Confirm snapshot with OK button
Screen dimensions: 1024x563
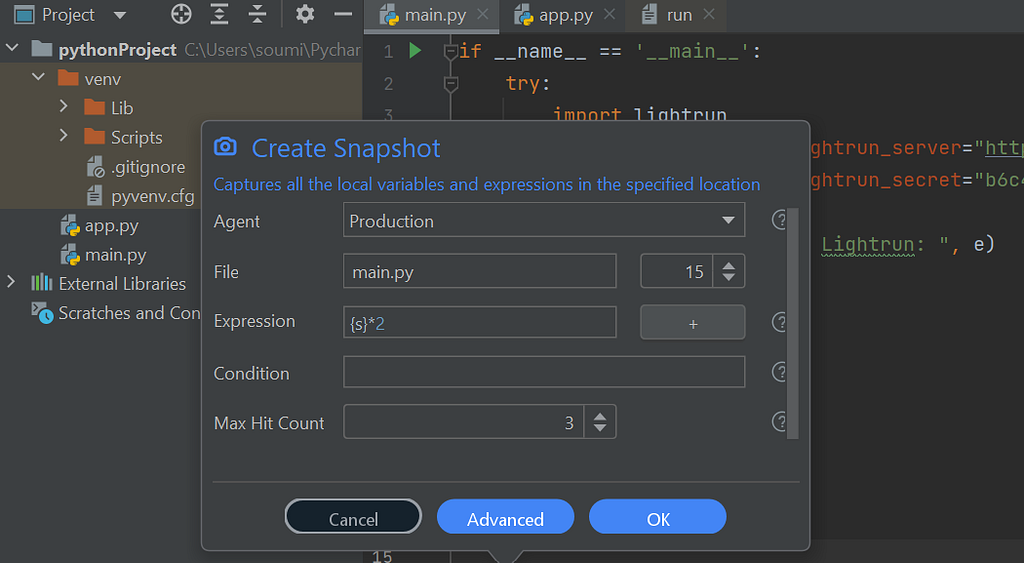658,517
